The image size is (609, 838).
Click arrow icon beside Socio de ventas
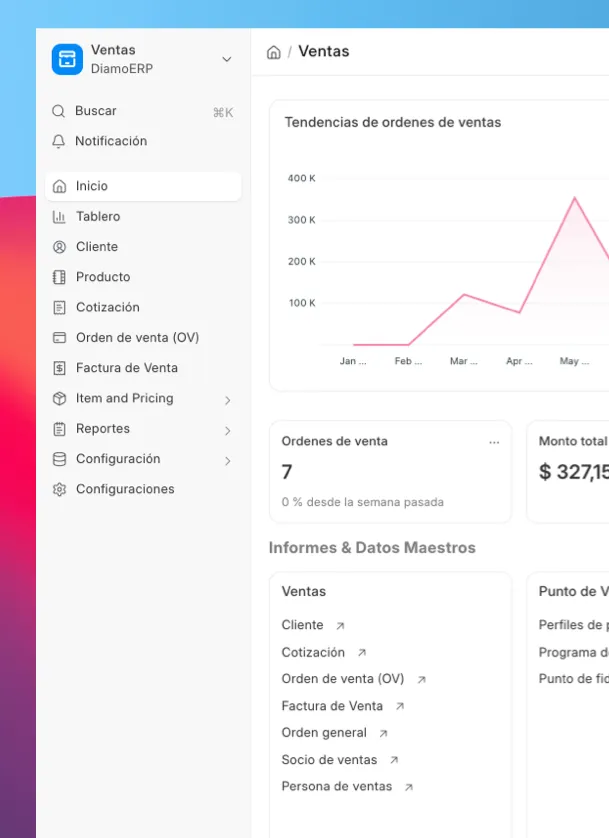coord(394,760)
